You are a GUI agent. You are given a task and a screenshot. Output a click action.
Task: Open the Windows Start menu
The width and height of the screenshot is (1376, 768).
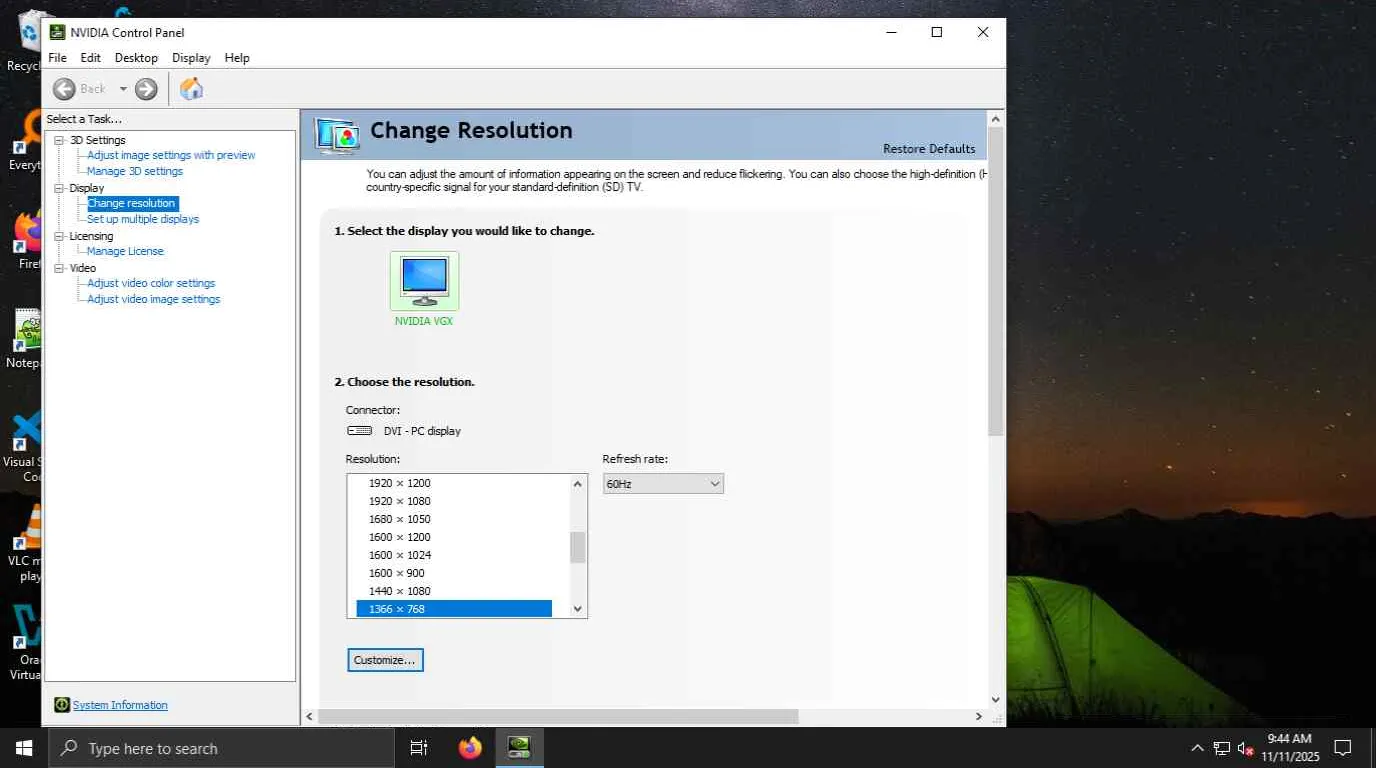click(x=23, y=748)
